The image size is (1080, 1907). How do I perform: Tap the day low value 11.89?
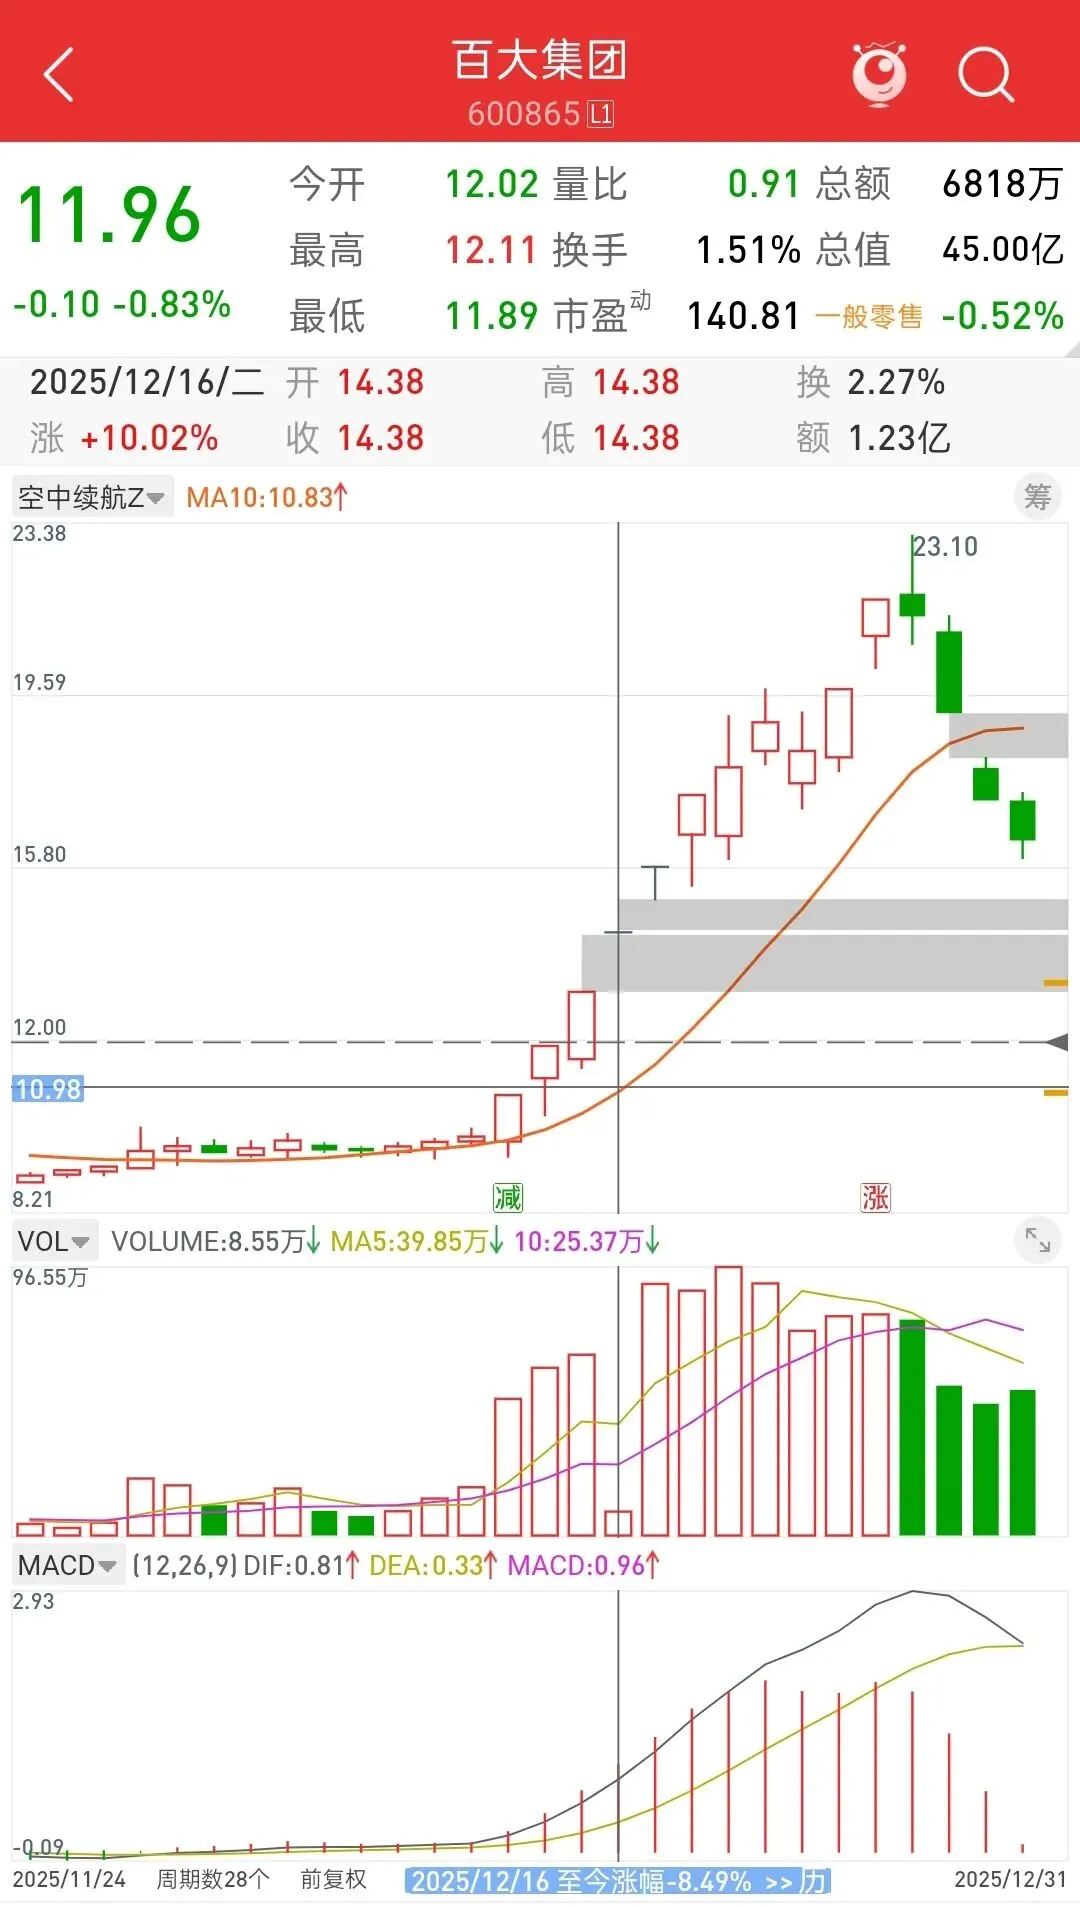click(491, 316)
